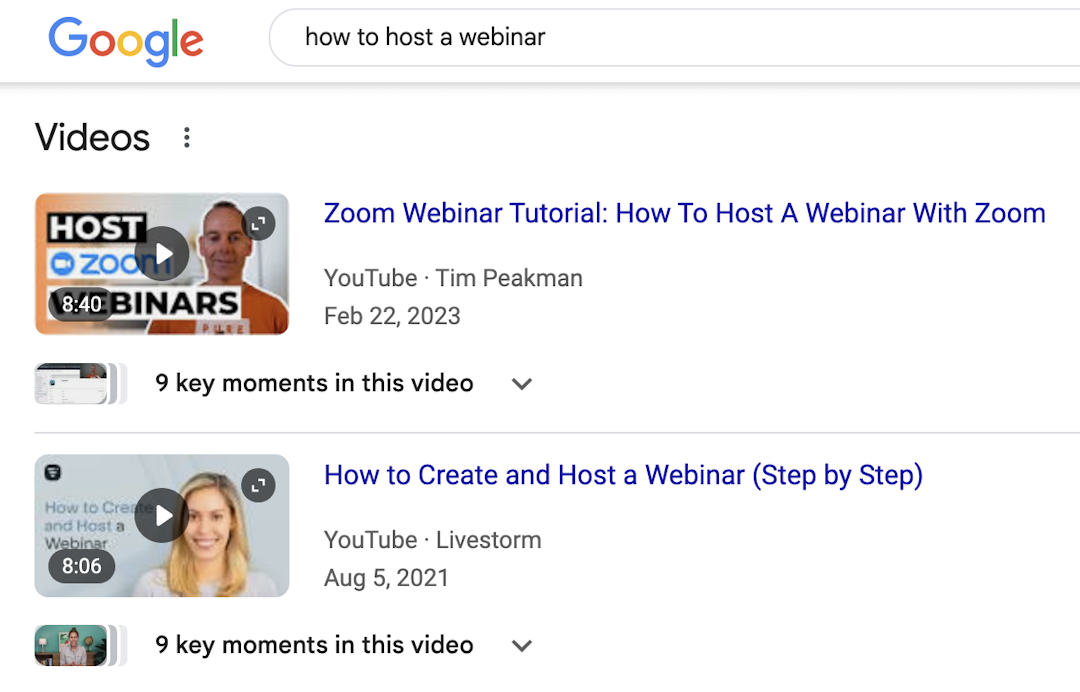This screenshot has height=692, width=1080.
Task: Click the "YouTube · Tim Peakman" source text
Action: (453, 278)
